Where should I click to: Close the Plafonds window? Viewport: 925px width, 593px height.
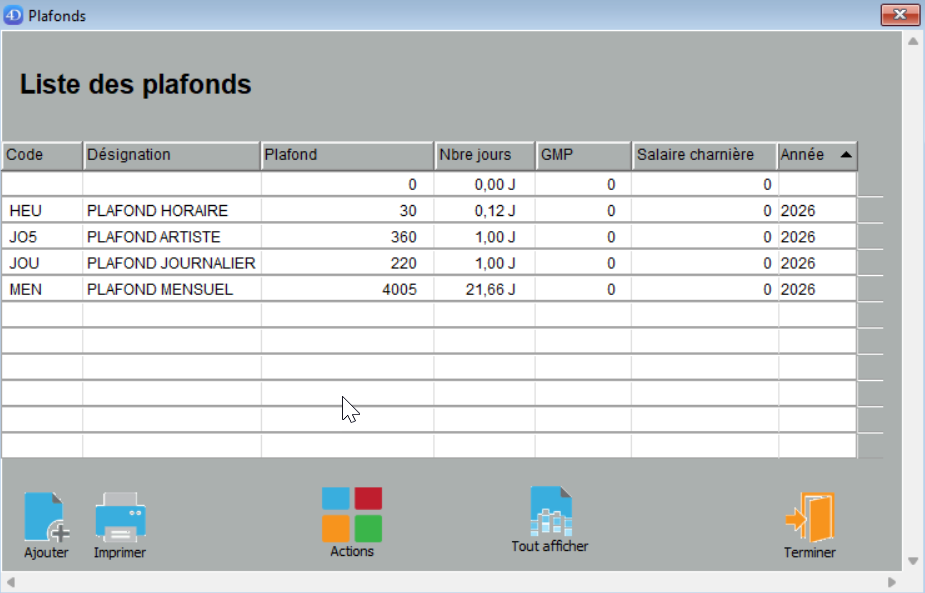pos(899,15)
